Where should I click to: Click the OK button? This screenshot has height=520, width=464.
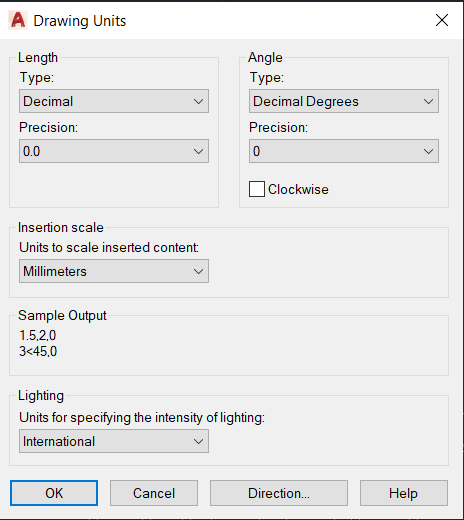(x=54, y=493)
